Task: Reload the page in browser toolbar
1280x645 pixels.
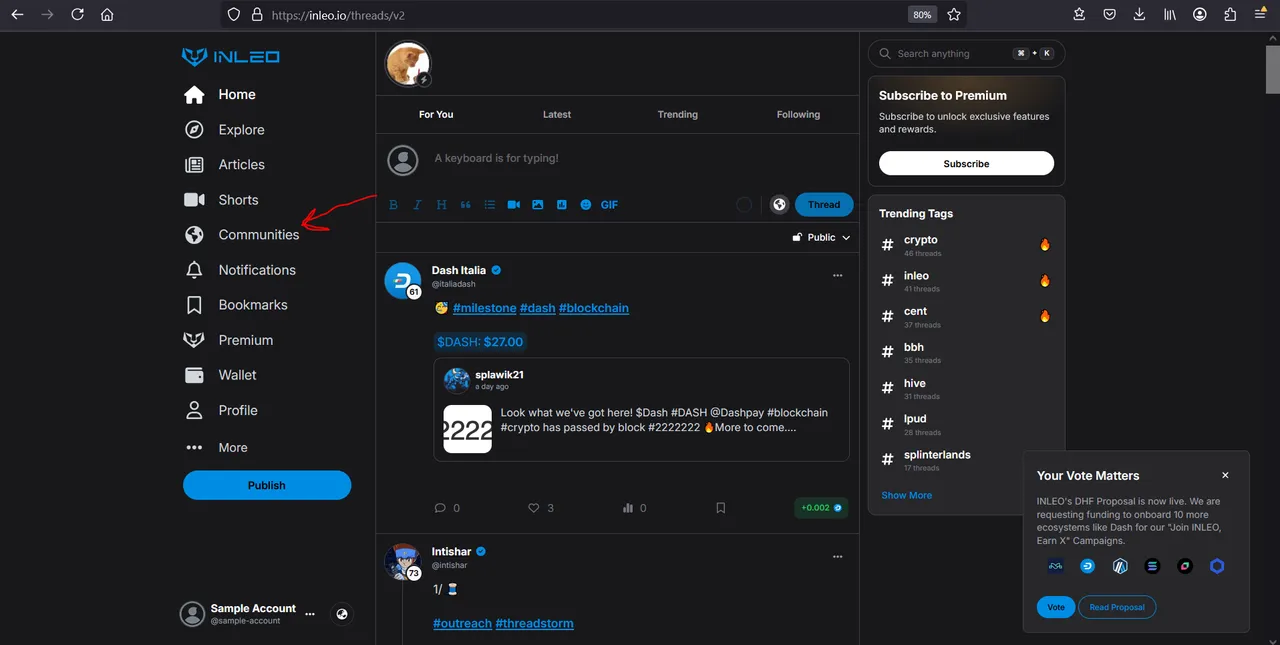Action: tap(78, 15)
